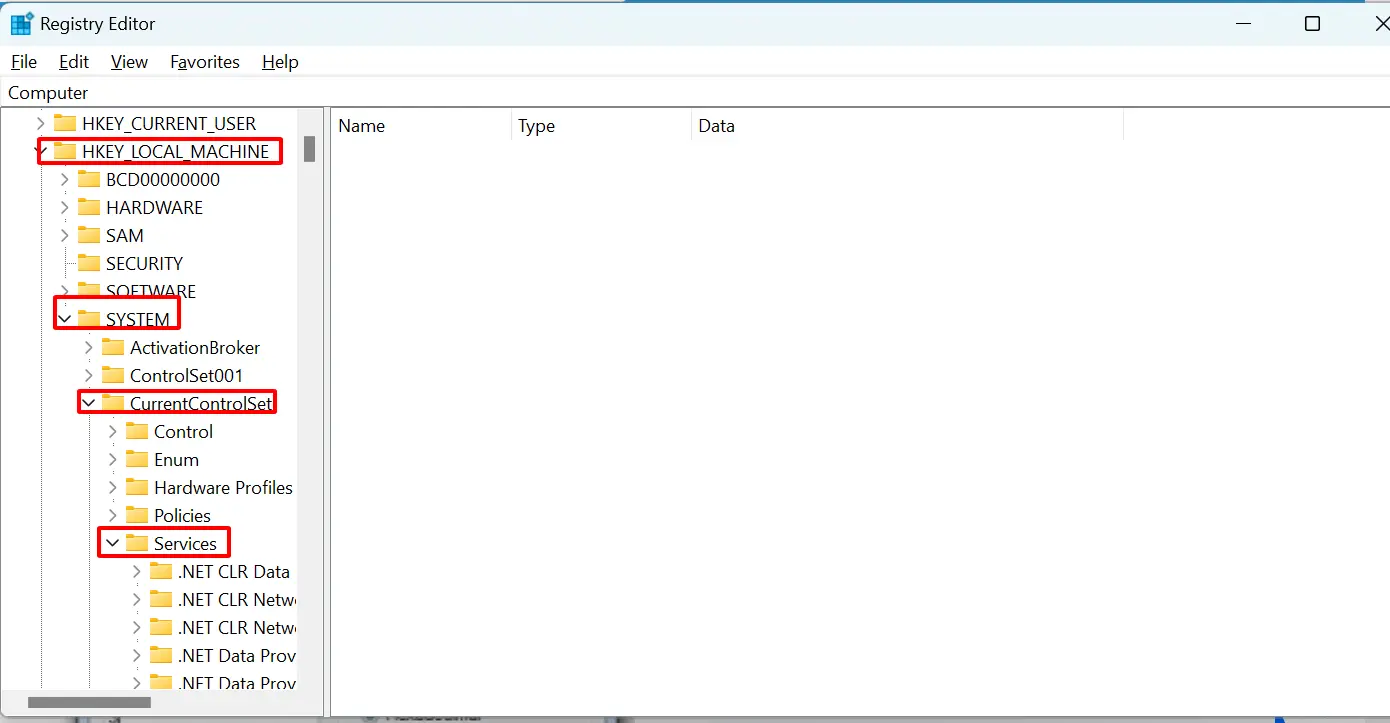Click the Computer address bar
The width and height of the screenshot is (1390, 723).
695,93
